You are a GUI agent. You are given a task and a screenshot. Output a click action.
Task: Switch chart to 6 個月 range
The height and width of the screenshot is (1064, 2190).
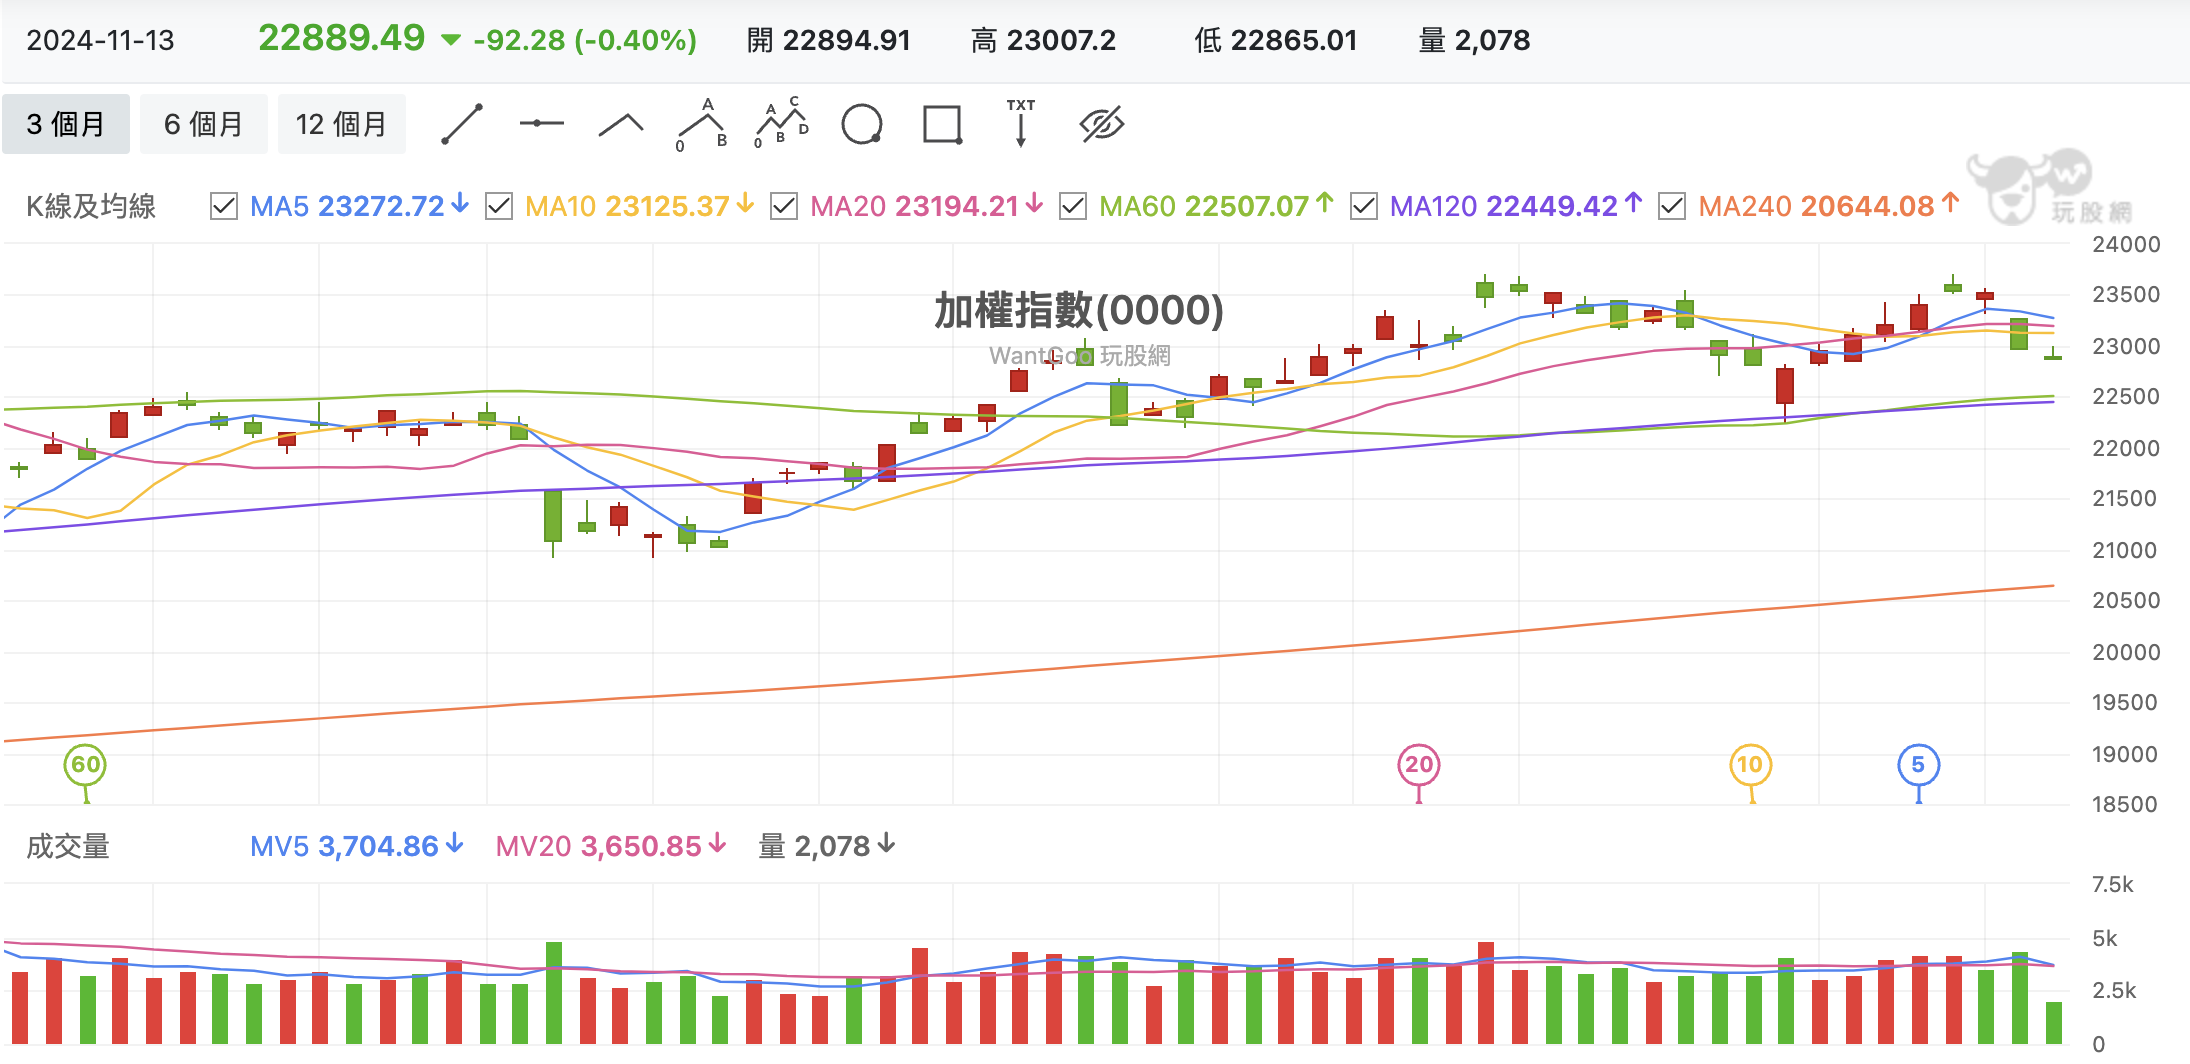[204, 124]
